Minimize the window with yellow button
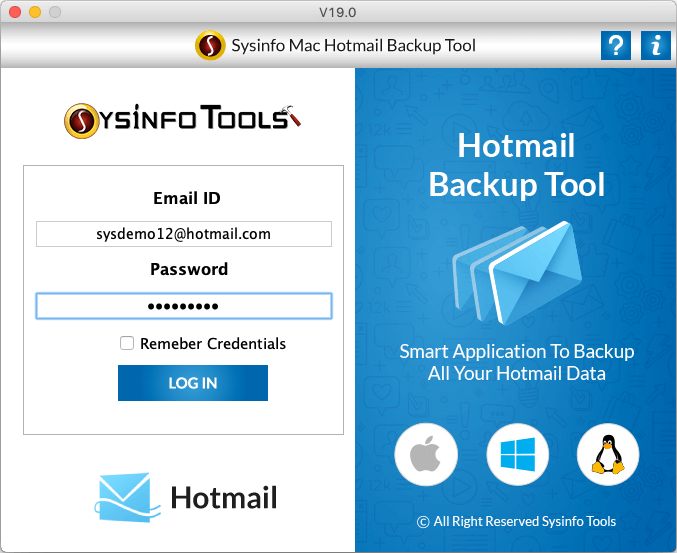This screenshot has width=677, height=553. click(35, 12)
